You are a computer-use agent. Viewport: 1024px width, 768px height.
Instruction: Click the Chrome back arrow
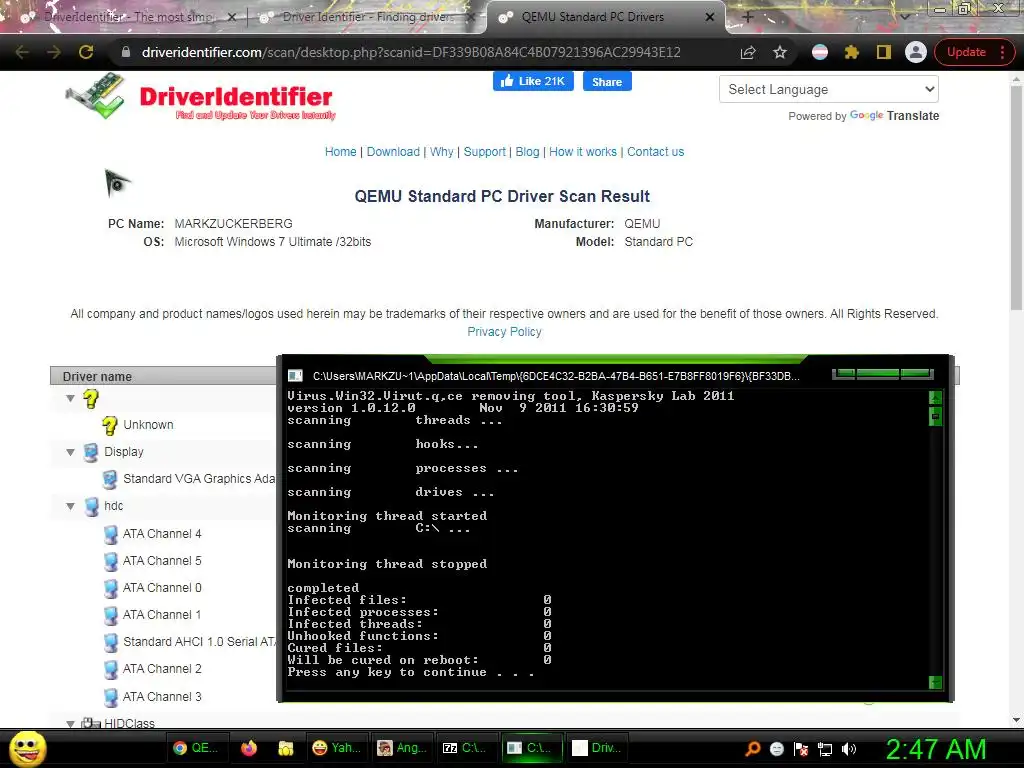point(22,52)
